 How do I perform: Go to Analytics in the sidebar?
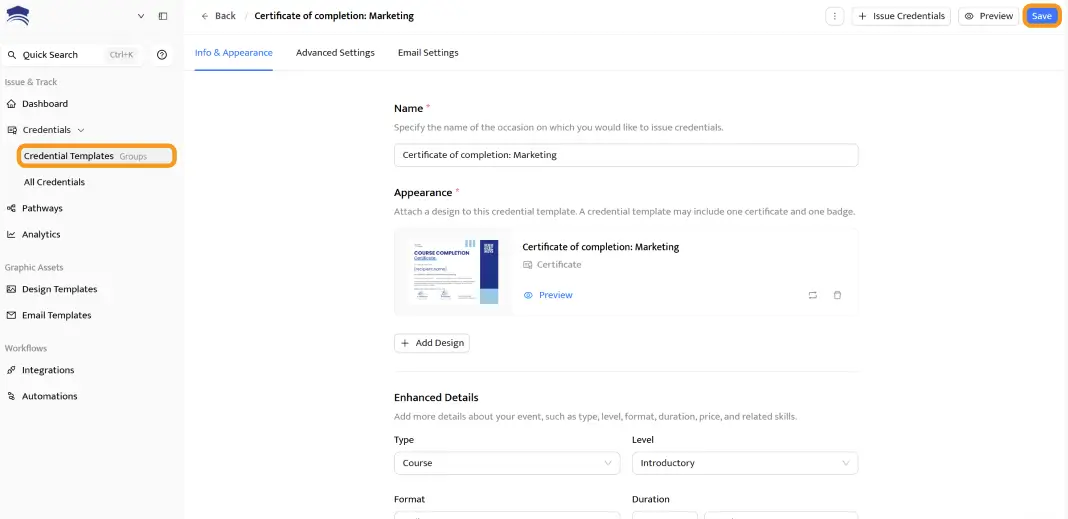click(41, 234)
